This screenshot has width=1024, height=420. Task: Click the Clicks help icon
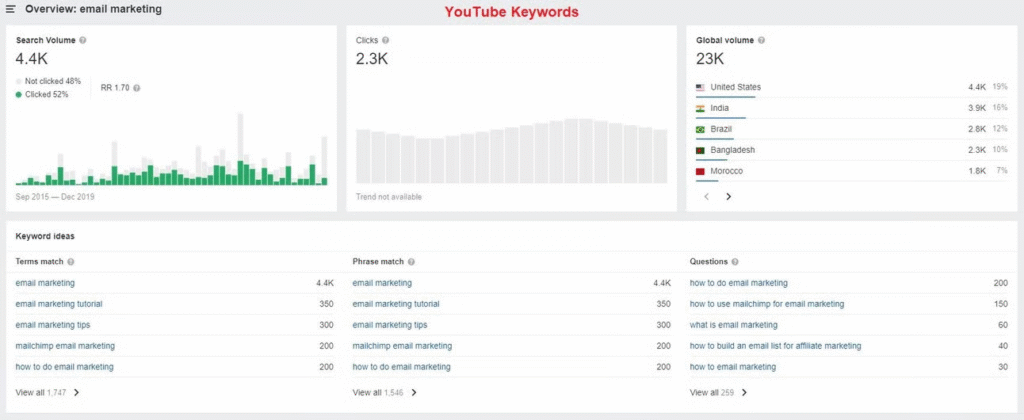point(386,40)
